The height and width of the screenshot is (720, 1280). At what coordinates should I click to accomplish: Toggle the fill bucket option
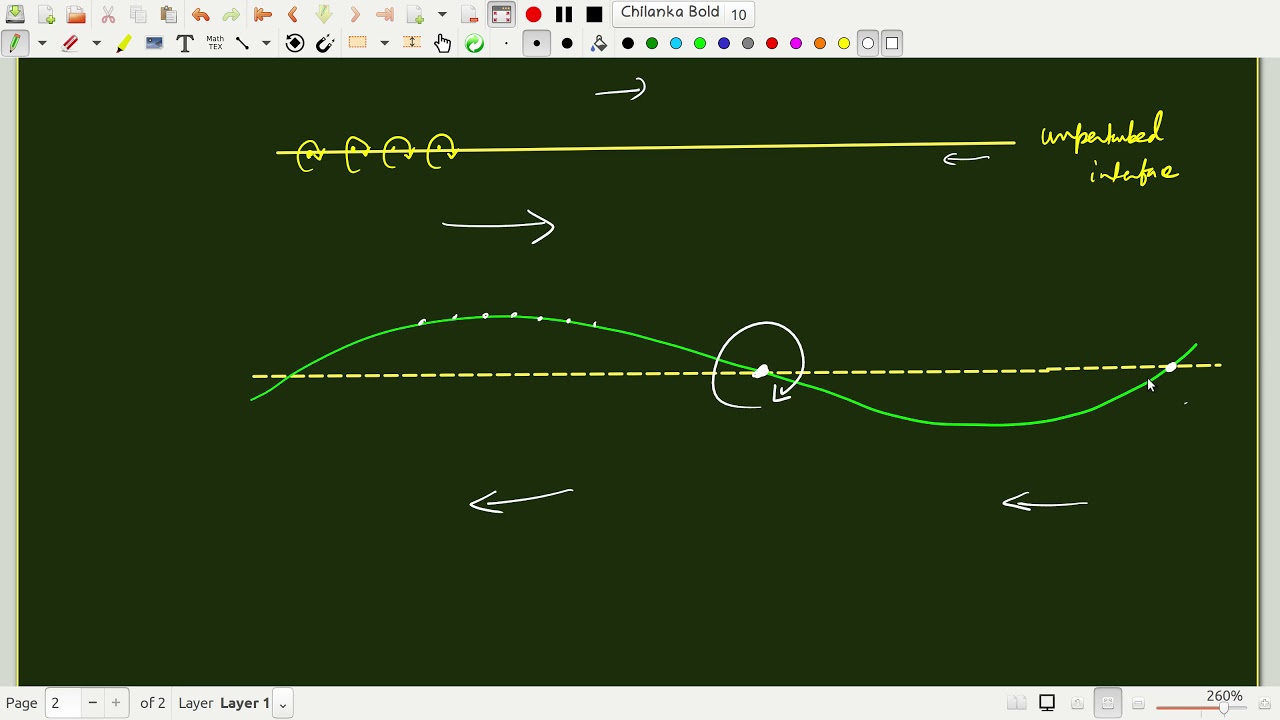(x=599, y=43)
